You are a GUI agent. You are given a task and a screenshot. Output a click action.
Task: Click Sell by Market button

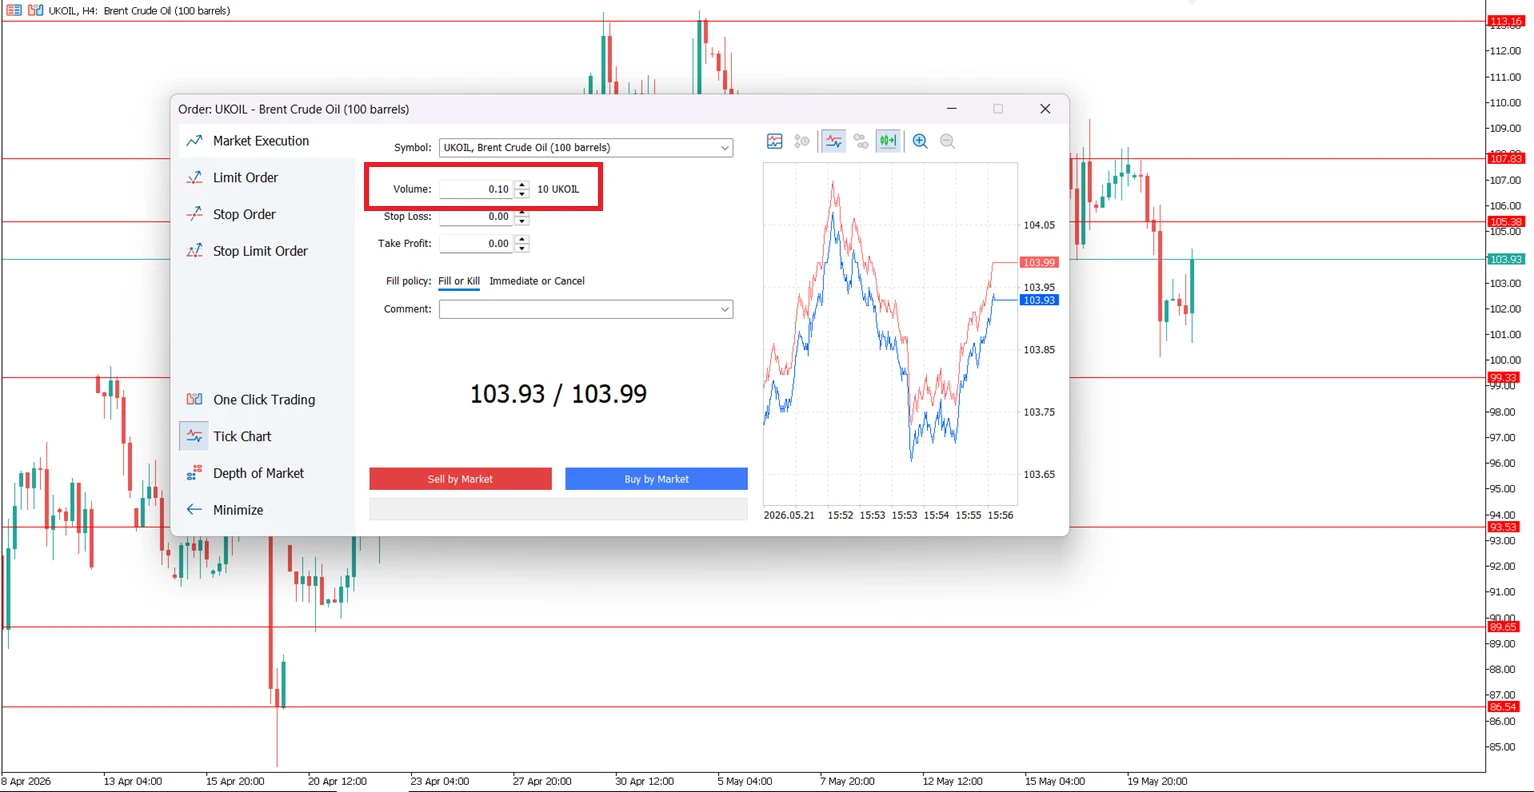[x=460, y=479]
